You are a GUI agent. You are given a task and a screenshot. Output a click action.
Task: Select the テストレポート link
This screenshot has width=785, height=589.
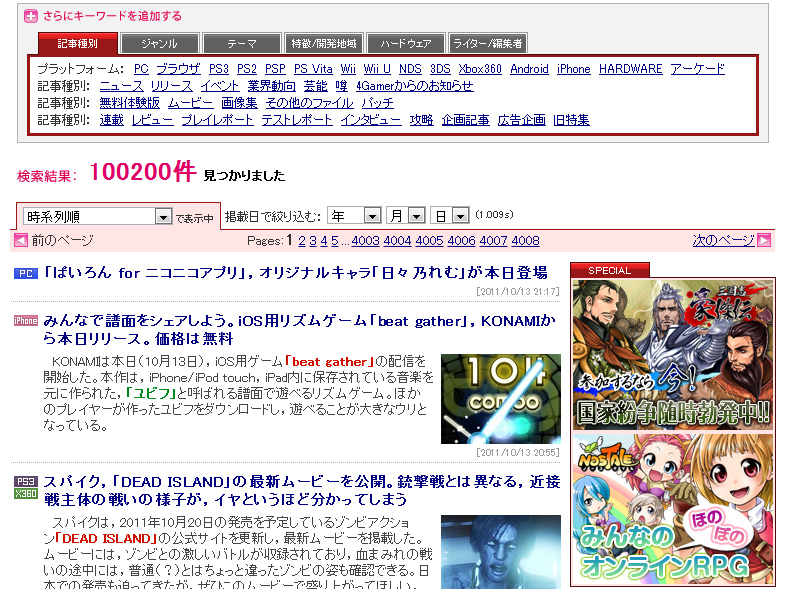tap(297, 120)
